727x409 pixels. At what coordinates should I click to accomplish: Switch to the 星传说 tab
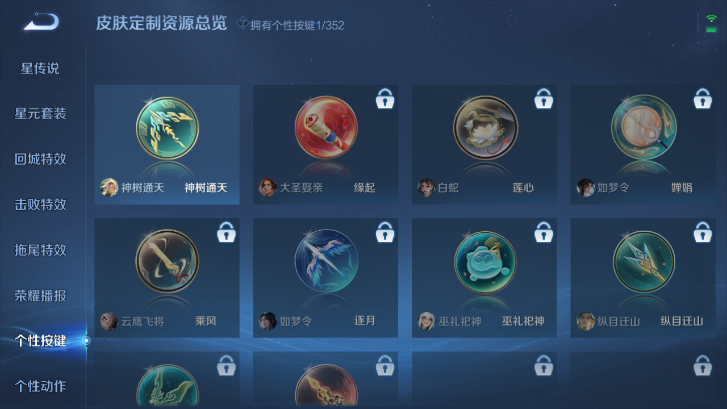coord(40,69)
